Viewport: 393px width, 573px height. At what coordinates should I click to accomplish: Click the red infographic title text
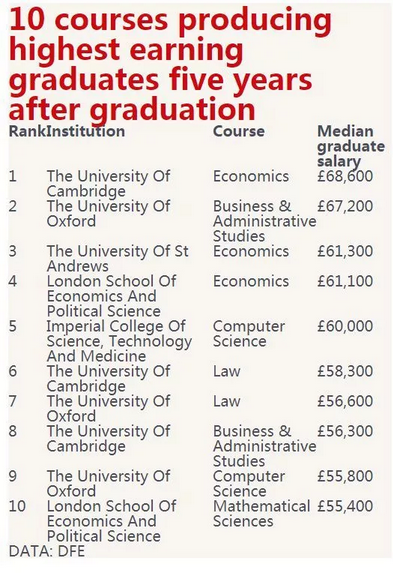coord(170,64)
